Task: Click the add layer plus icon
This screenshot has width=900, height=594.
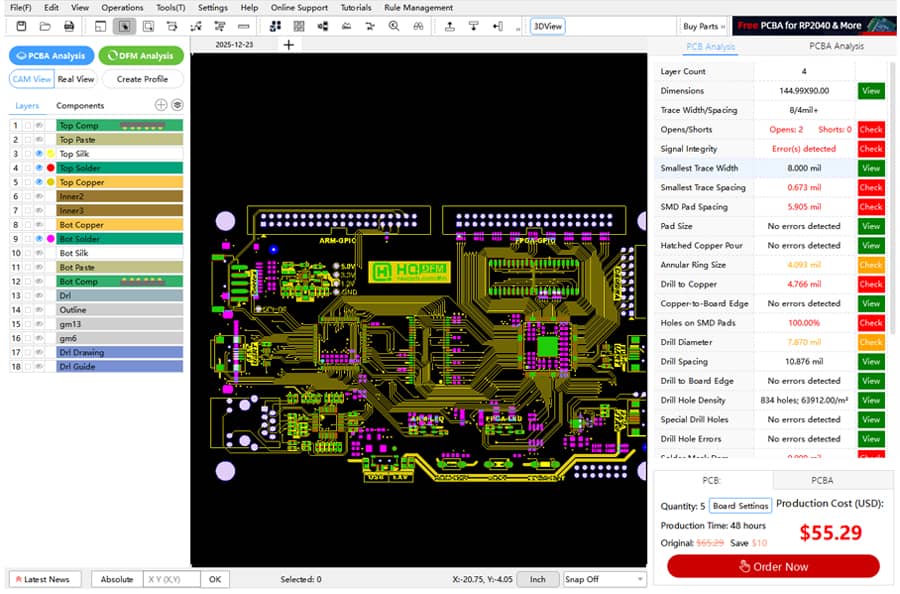Action: click(x=161, y=105)
